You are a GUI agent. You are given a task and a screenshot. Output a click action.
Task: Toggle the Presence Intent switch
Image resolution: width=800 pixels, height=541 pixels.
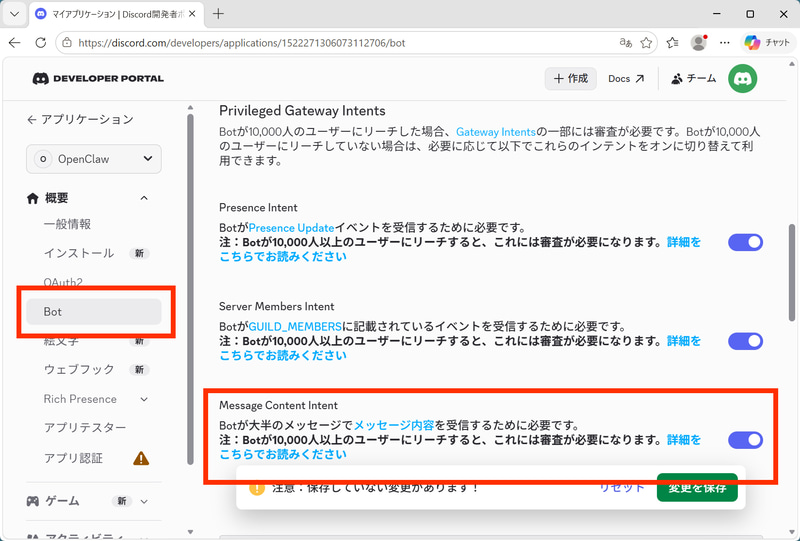745,242
